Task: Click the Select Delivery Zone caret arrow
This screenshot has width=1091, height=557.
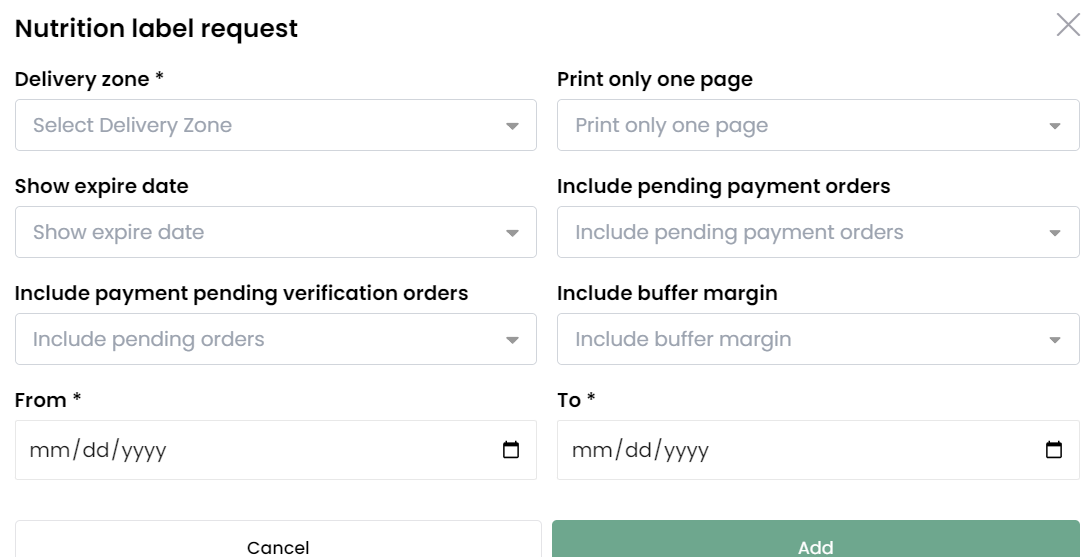Action: (x=512, y=126)
